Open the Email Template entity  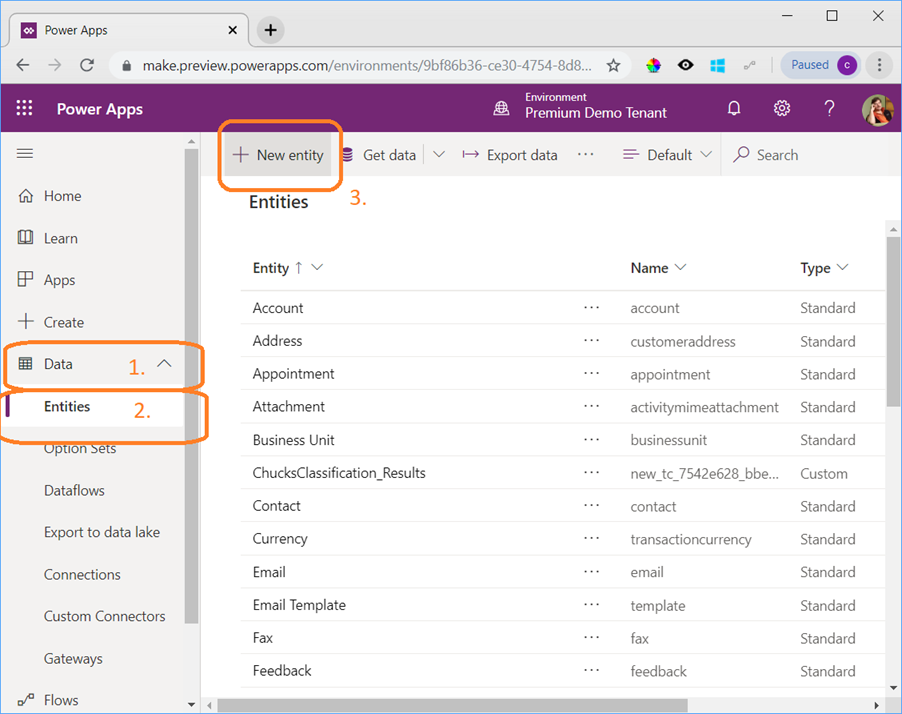coord(299,605)
